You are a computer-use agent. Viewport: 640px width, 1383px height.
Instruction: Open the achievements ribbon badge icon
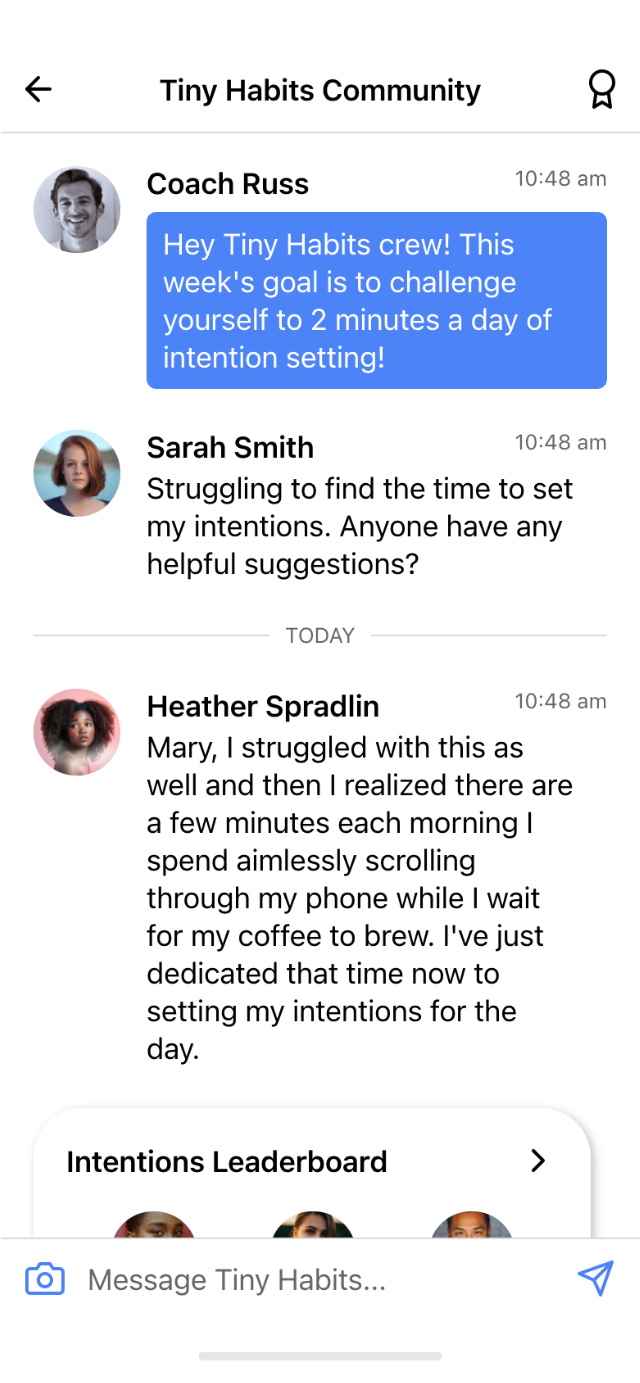[600, 90]
